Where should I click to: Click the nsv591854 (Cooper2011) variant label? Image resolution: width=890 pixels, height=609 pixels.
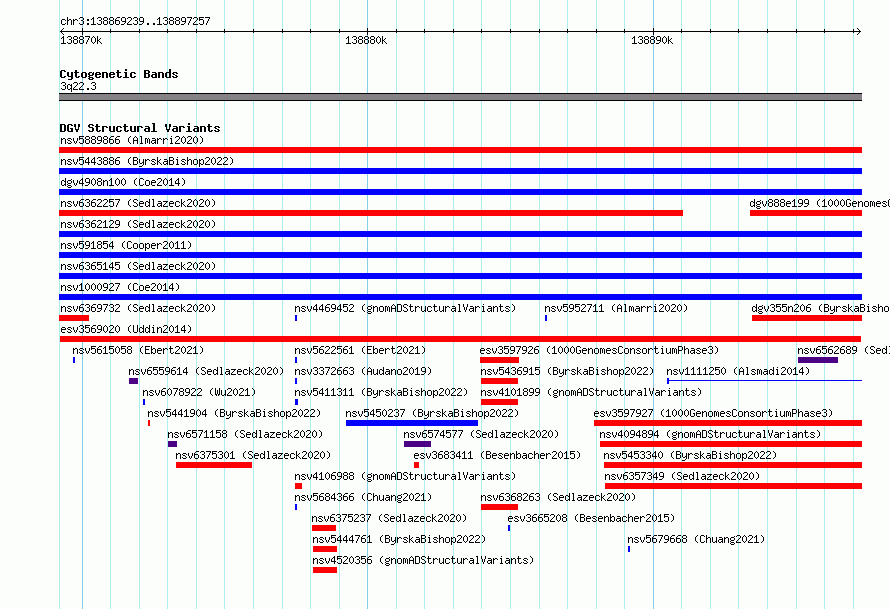coord(126,245)
